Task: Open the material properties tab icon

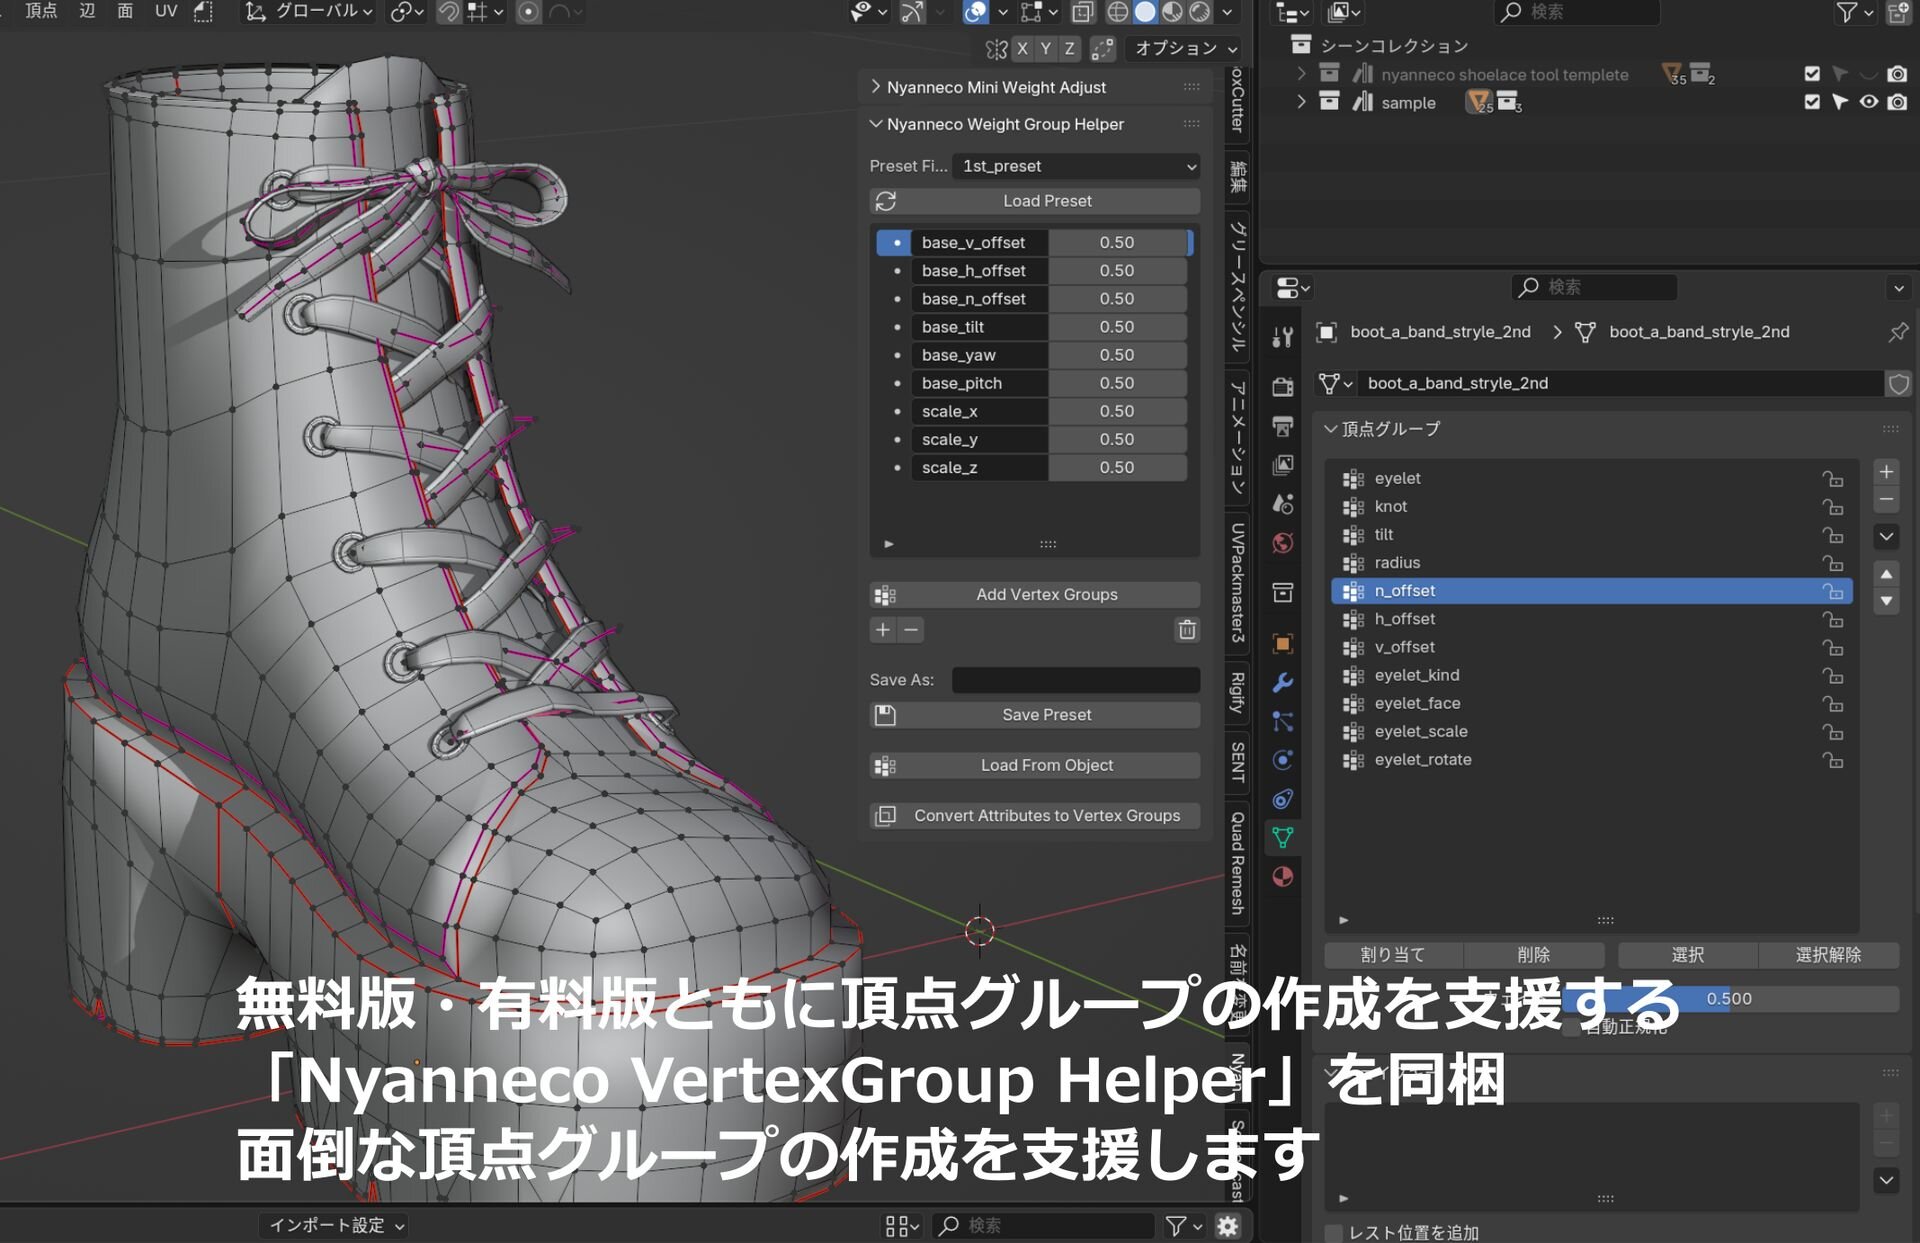Action: point(1283,877)
